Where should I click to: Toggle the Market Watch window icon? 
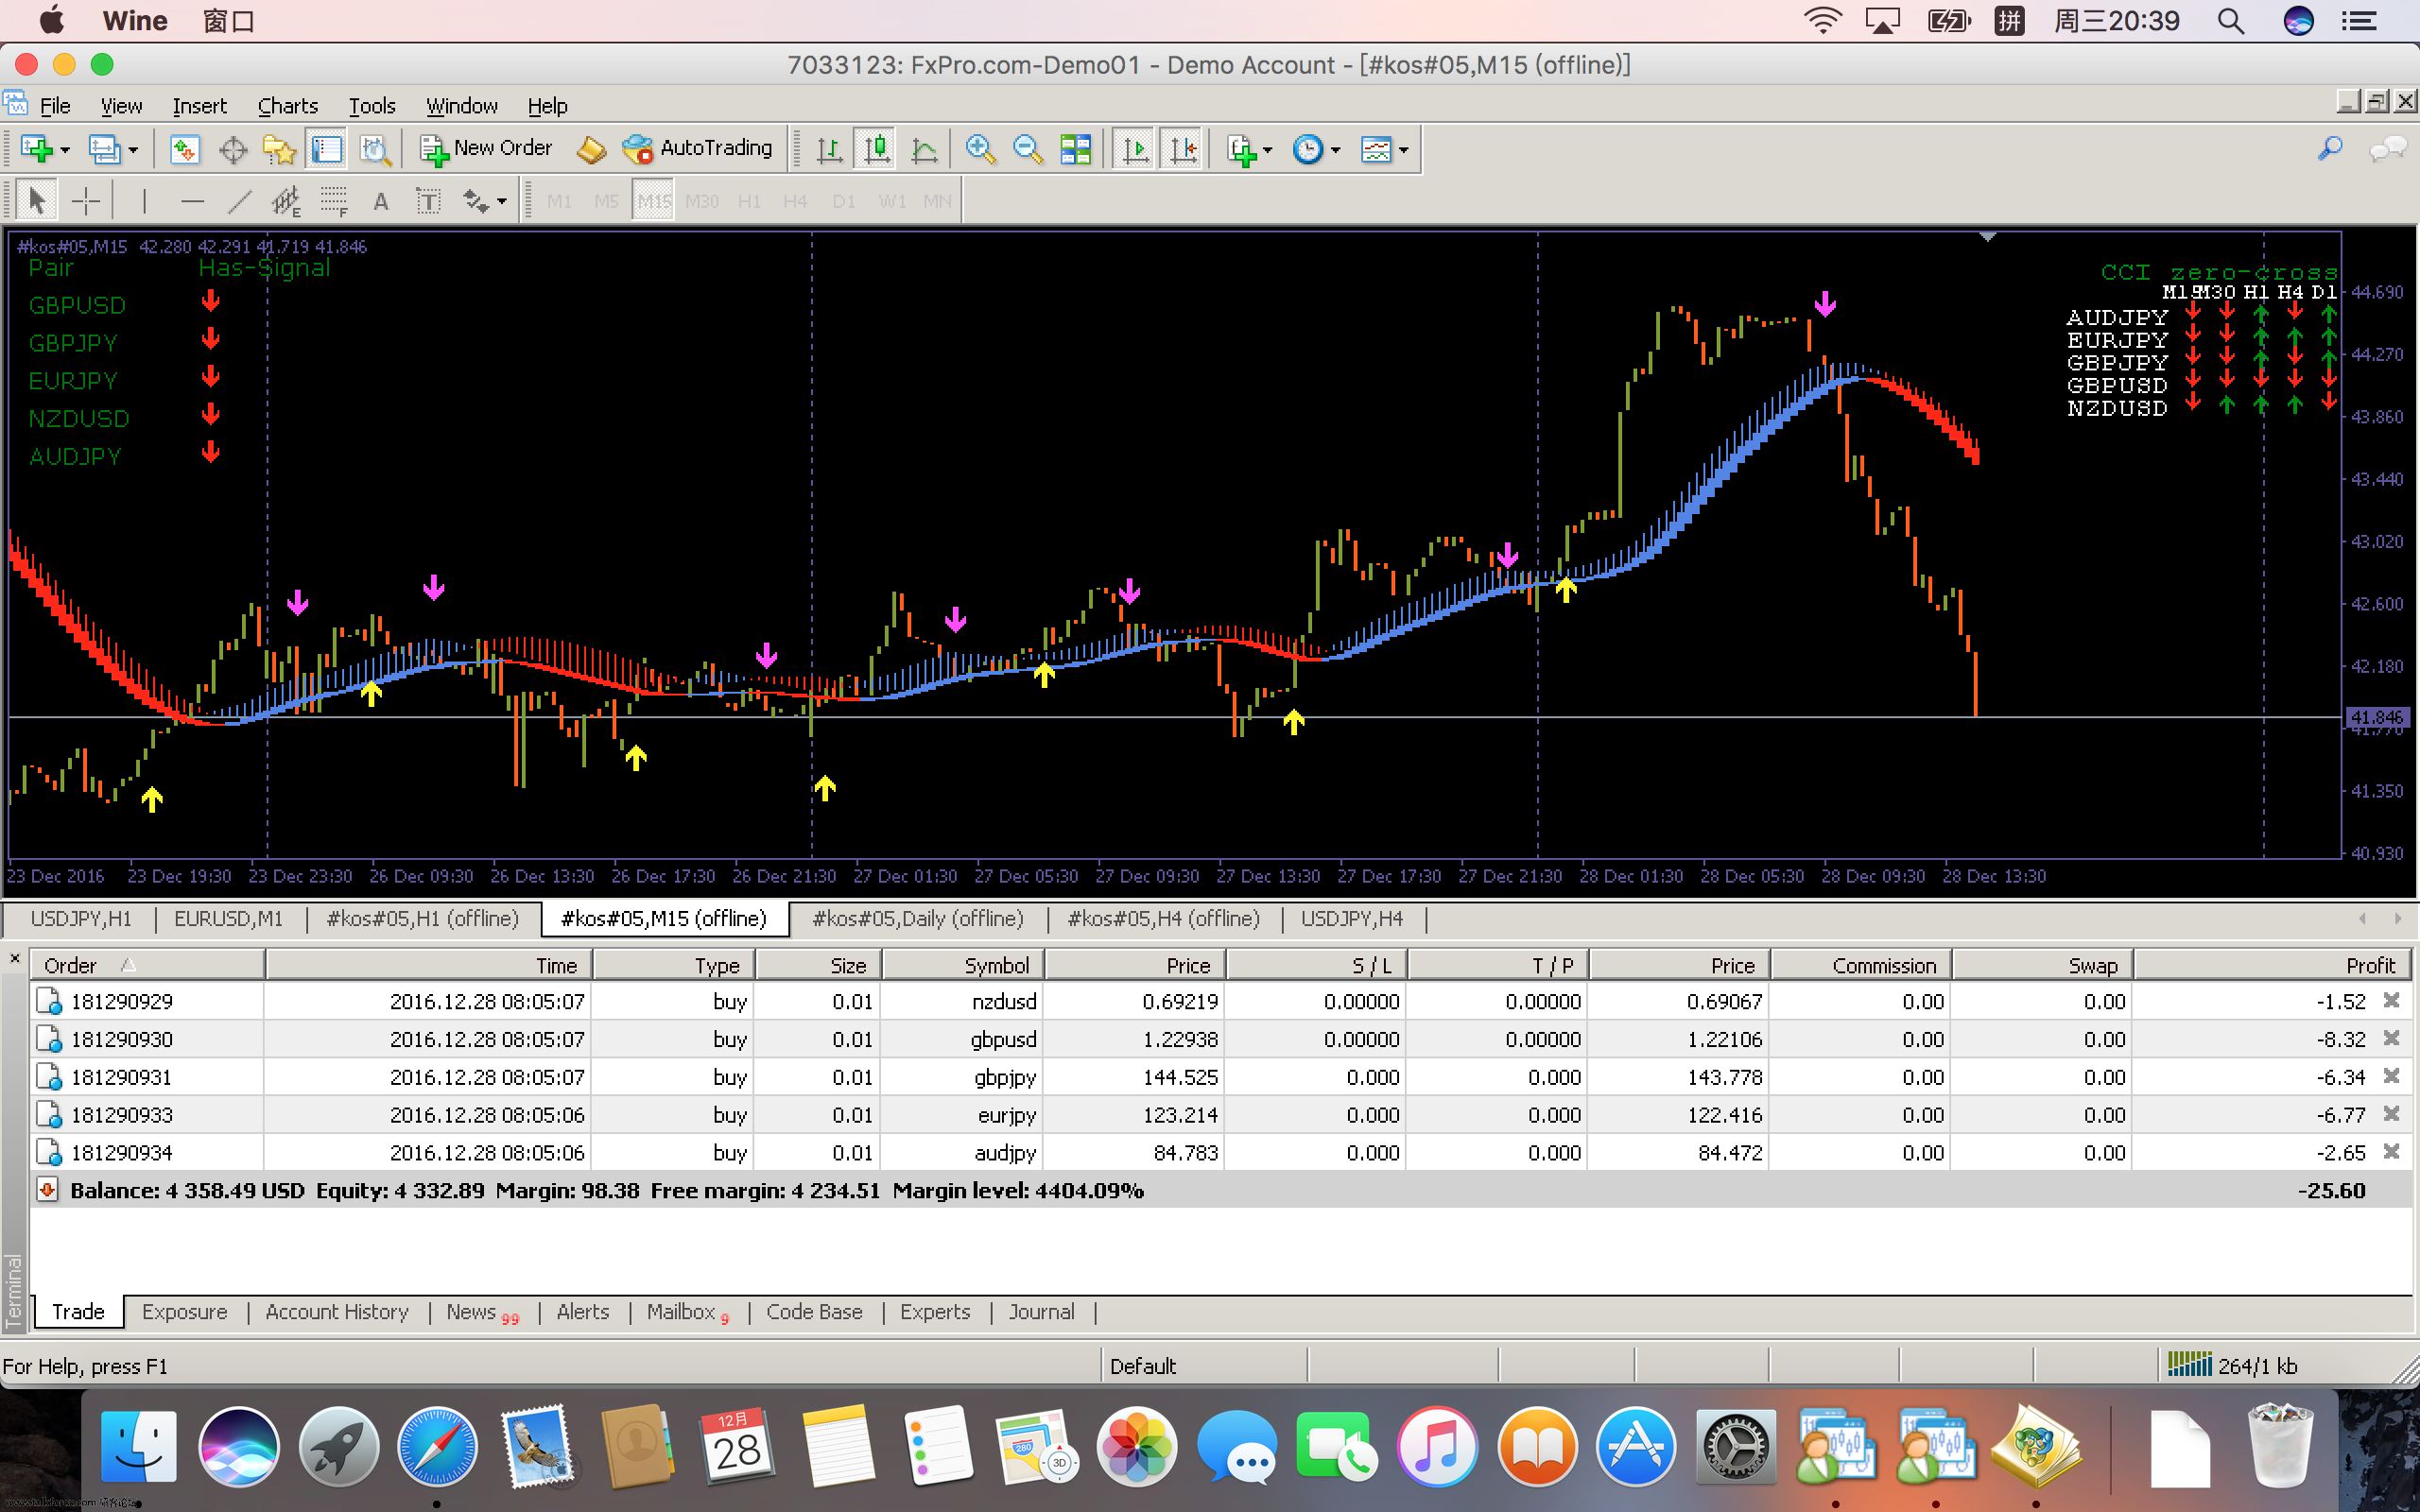click(185, 149)
